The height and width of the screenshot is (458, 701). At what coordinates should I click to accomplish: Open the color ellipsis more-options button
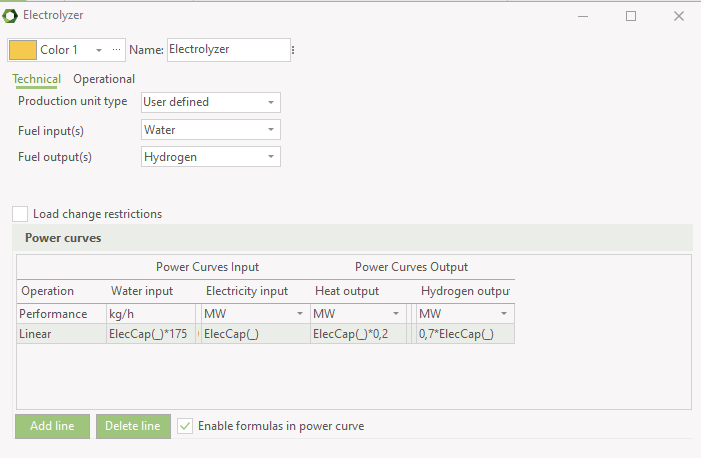(x=116, y=50)
